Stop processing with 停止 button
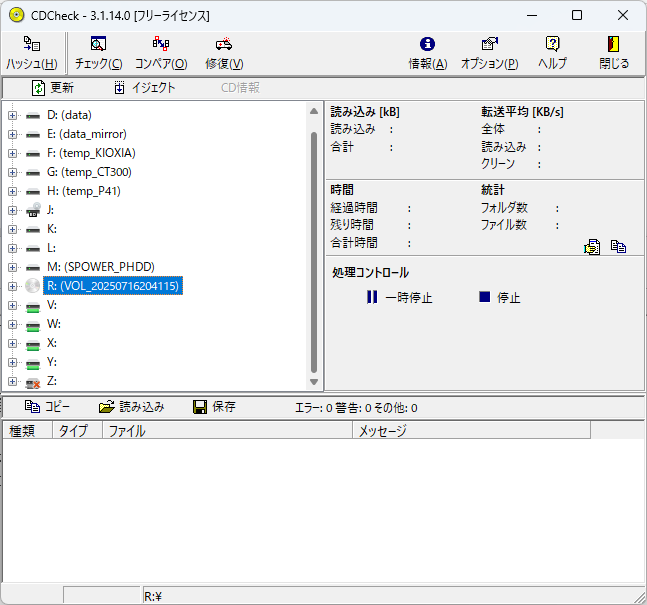The height and width of the screenshot is (605, 647). [x=499, y=297]
